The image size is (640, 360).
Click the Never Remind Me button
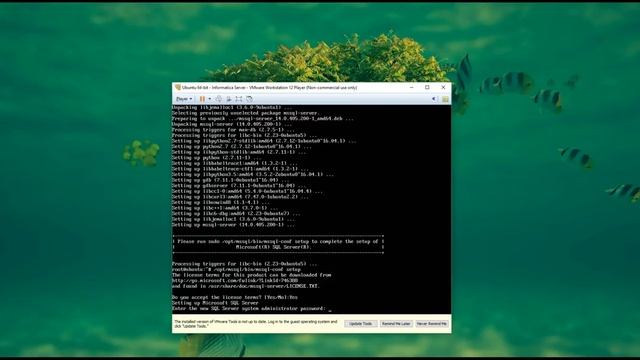click(x=432, y=324)
